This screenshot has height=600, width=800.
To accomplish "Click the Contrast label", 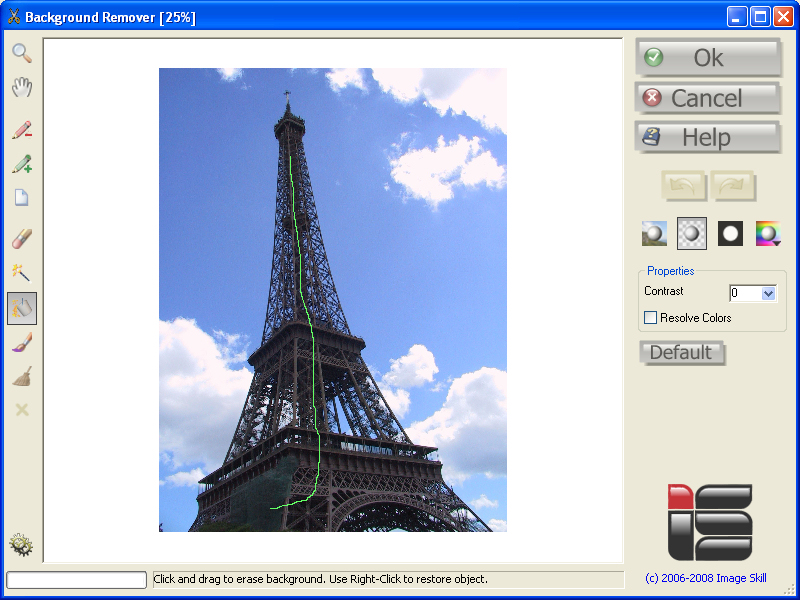I will (663, 291).
